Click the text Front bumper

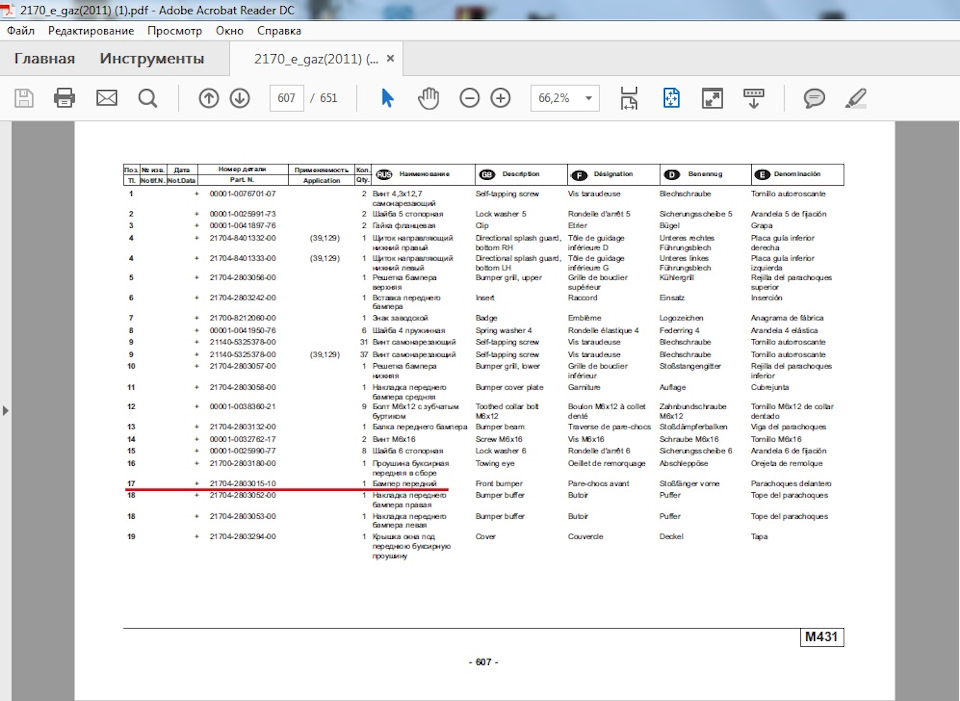499,484
